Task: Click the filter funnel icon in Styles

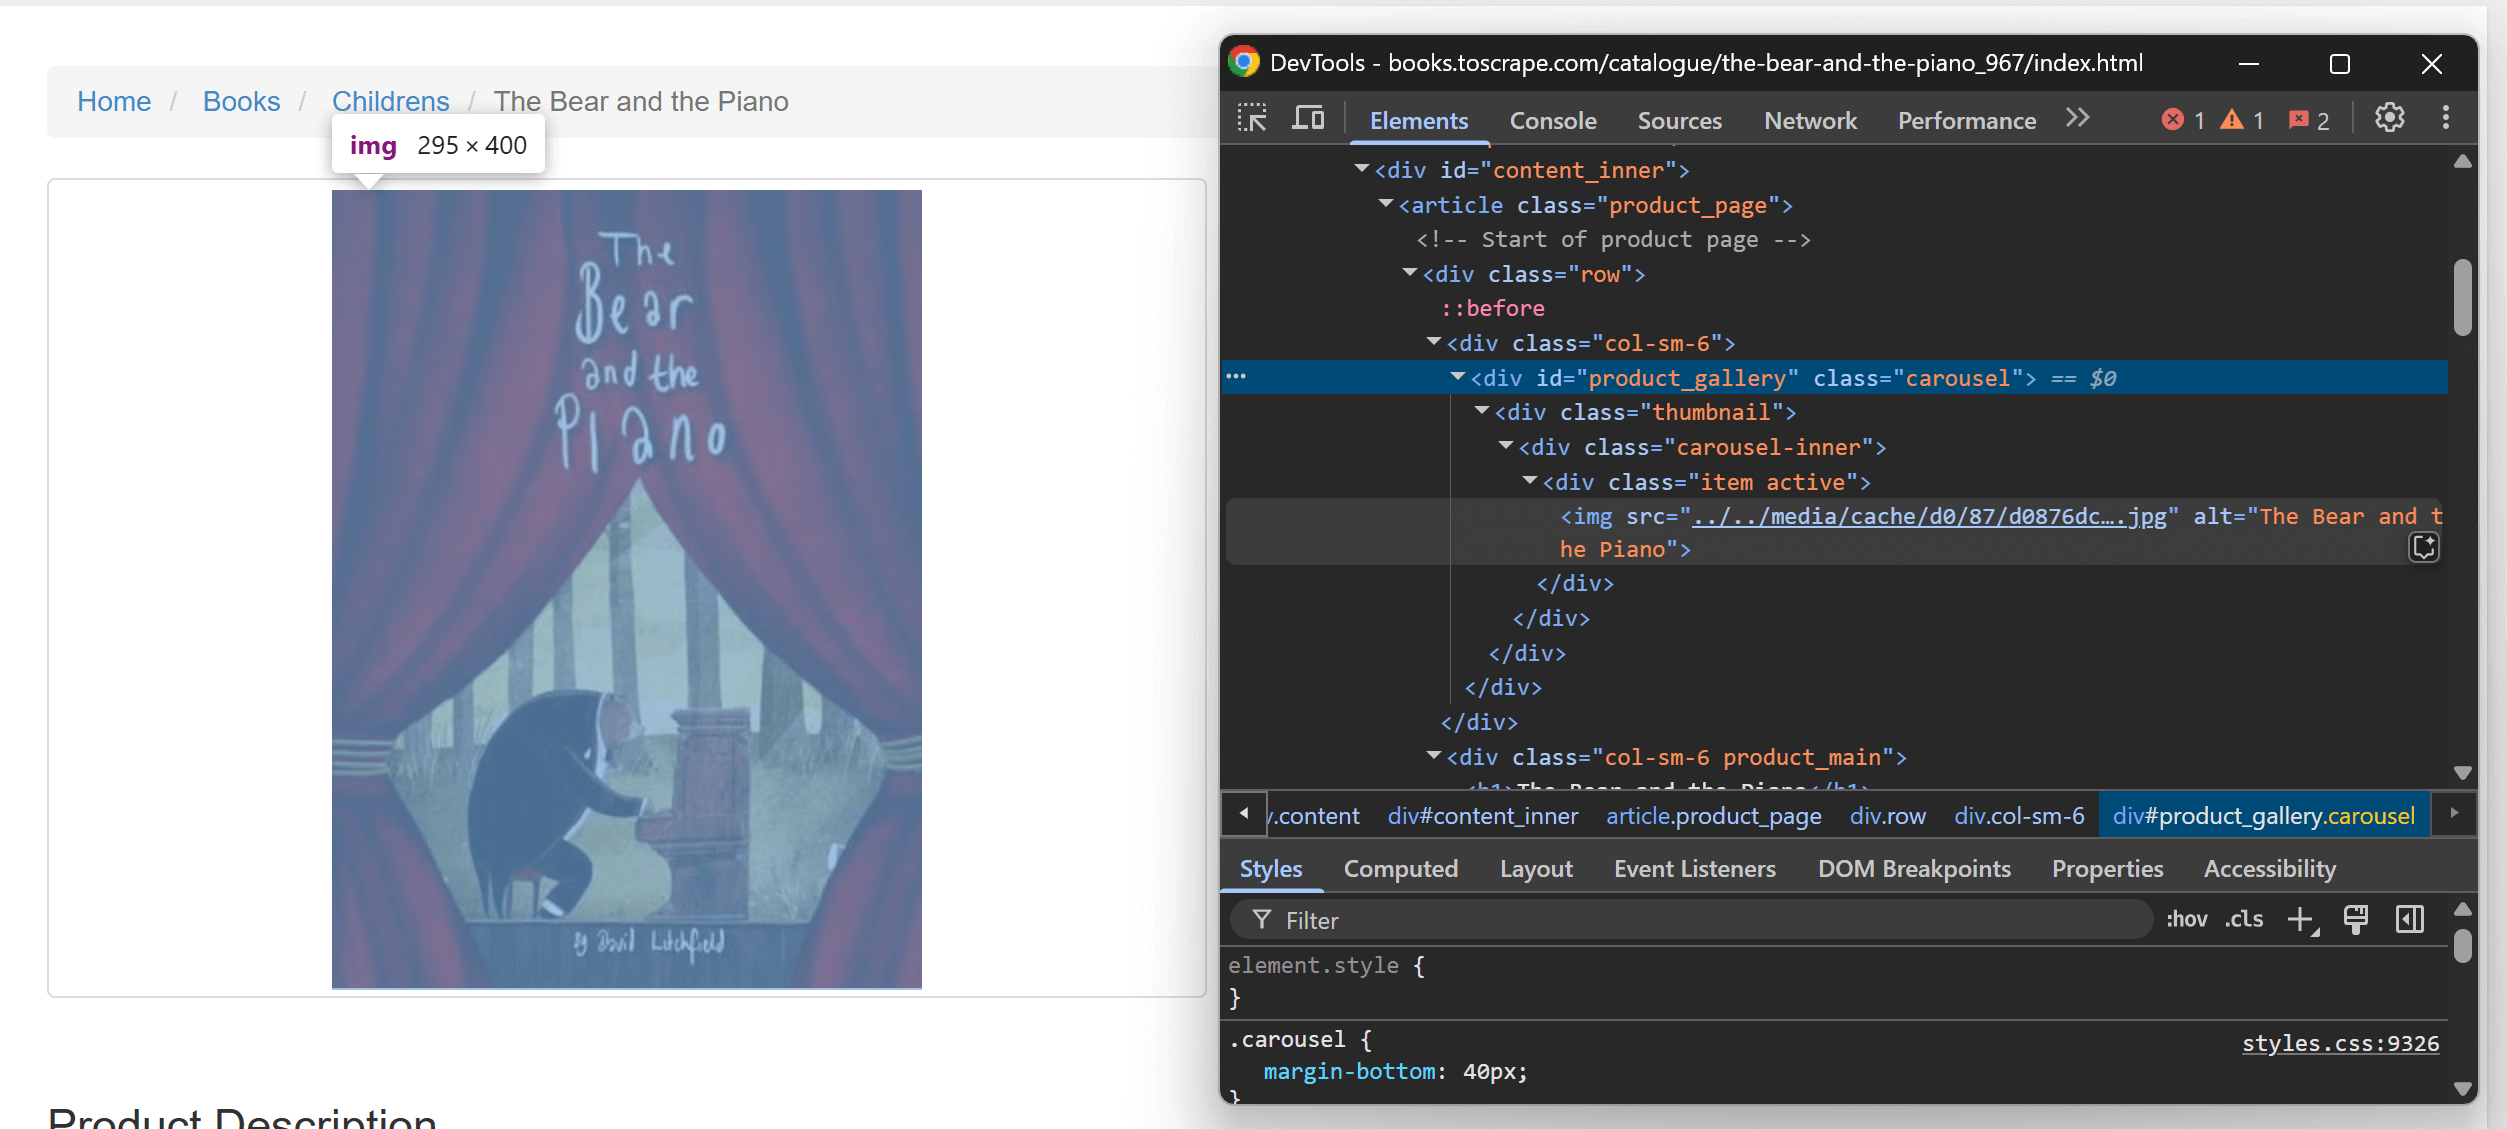Action: [1262, 919]
